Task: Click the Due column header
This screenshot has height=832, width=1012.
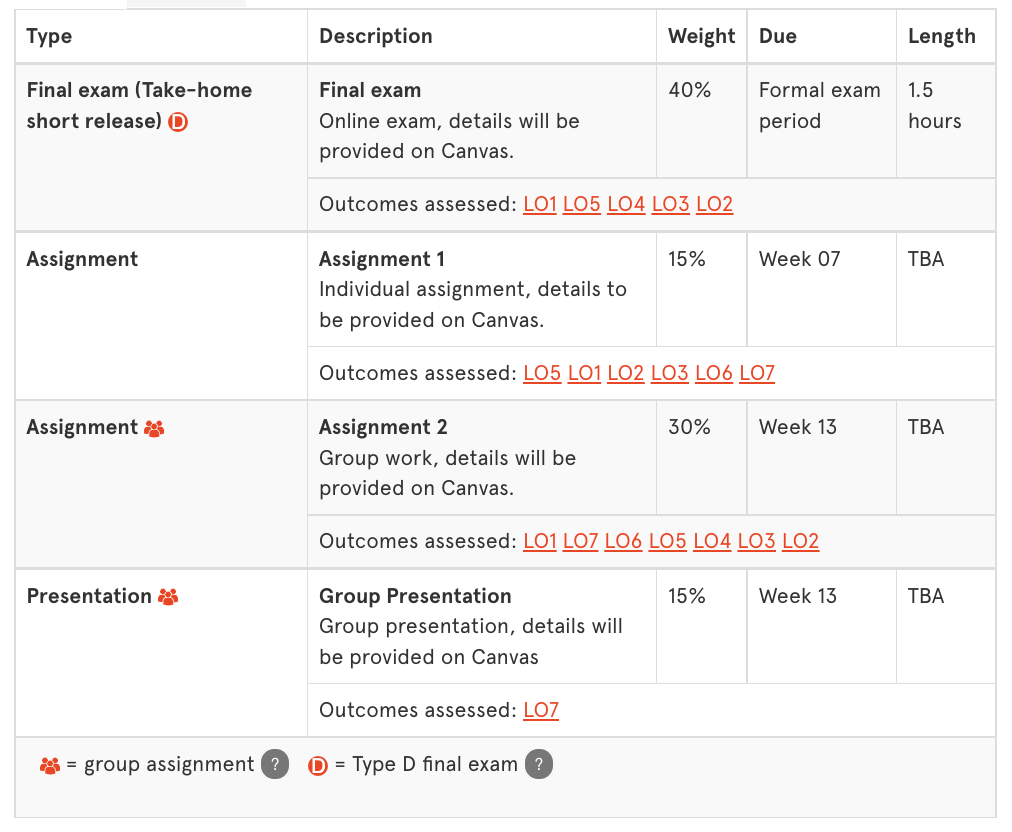Action: tap(778, 36)
